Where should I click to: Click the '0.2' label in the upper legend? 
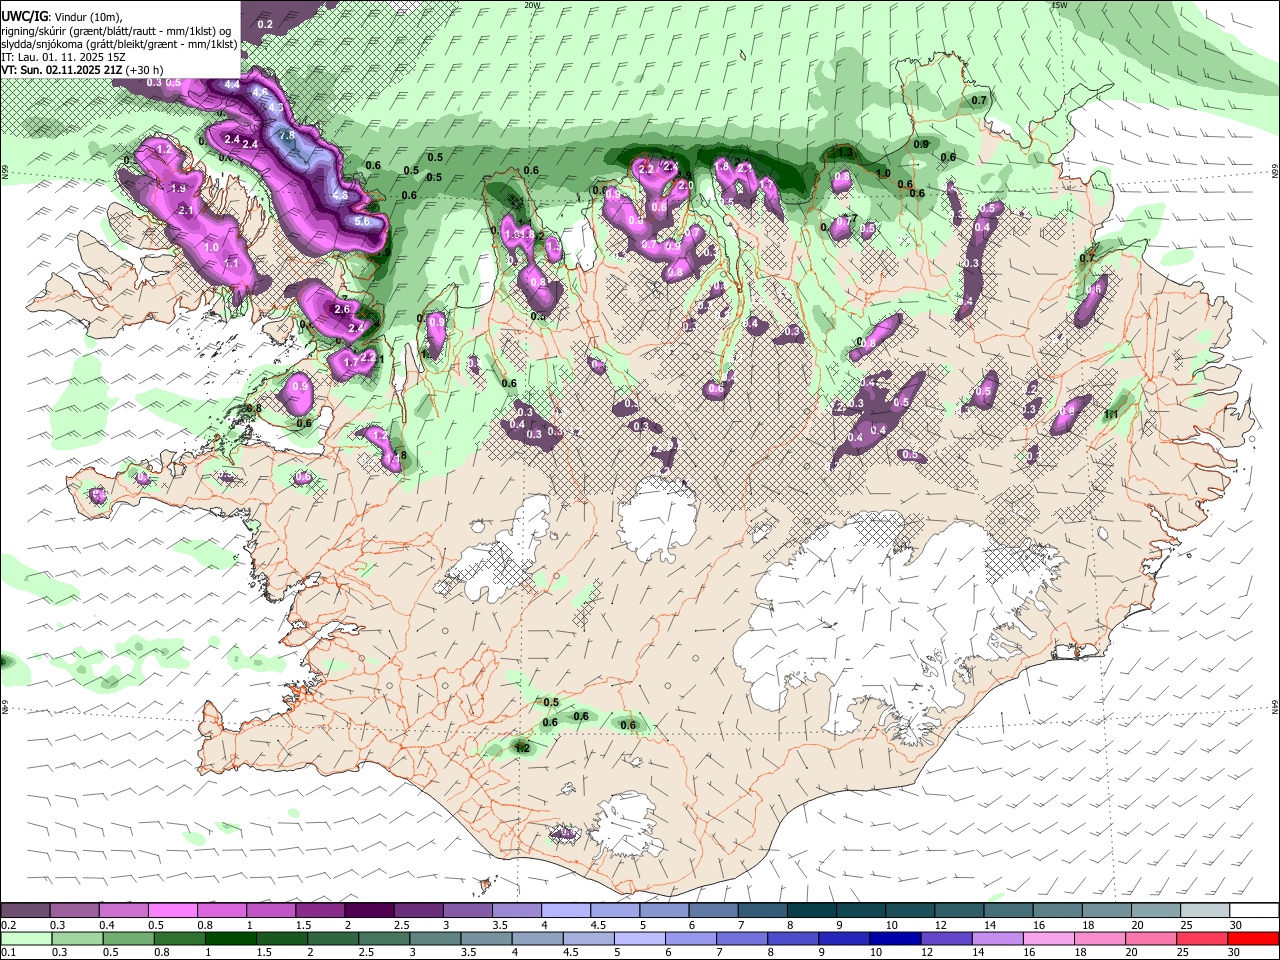point(8,926)
